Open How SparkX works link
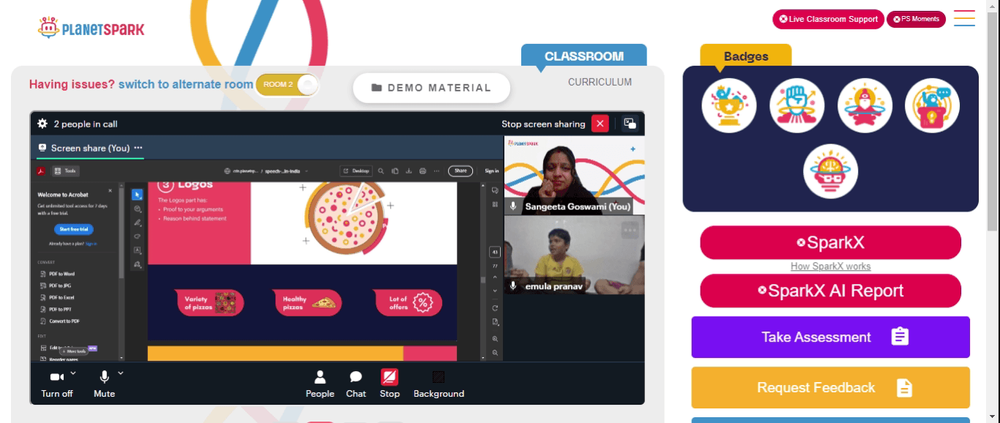The height and width of the screenshot is (423, 1000). (830, 266)
